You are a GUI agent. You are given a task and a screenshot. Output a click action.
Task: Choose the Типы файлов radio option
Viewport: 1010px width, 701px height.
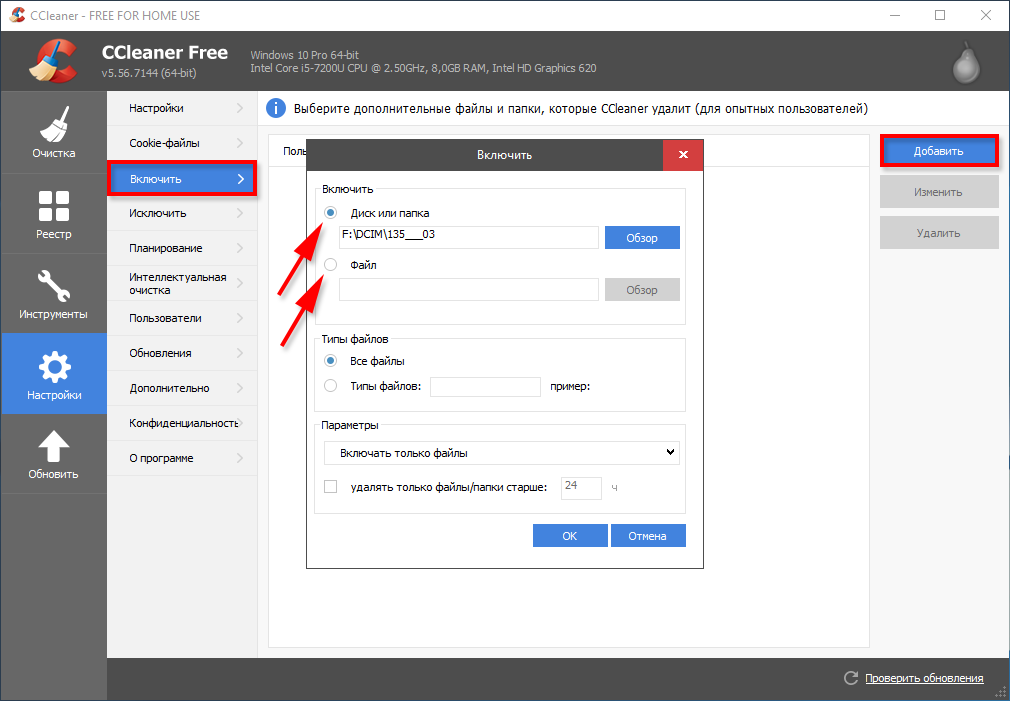[331, 386]
